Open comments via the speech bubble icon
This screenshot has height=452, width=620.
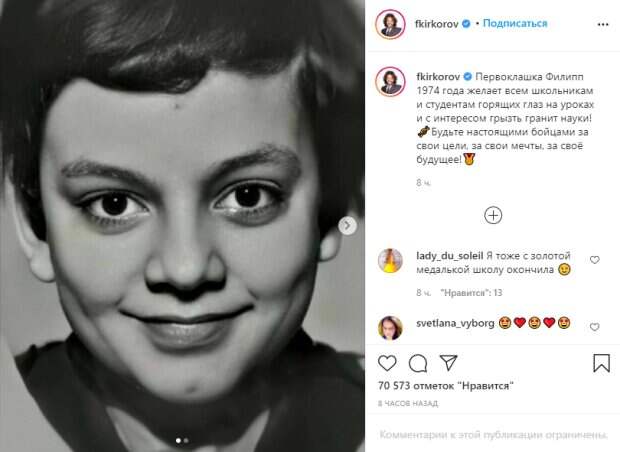pyautogui.click(x=418, y=363)
